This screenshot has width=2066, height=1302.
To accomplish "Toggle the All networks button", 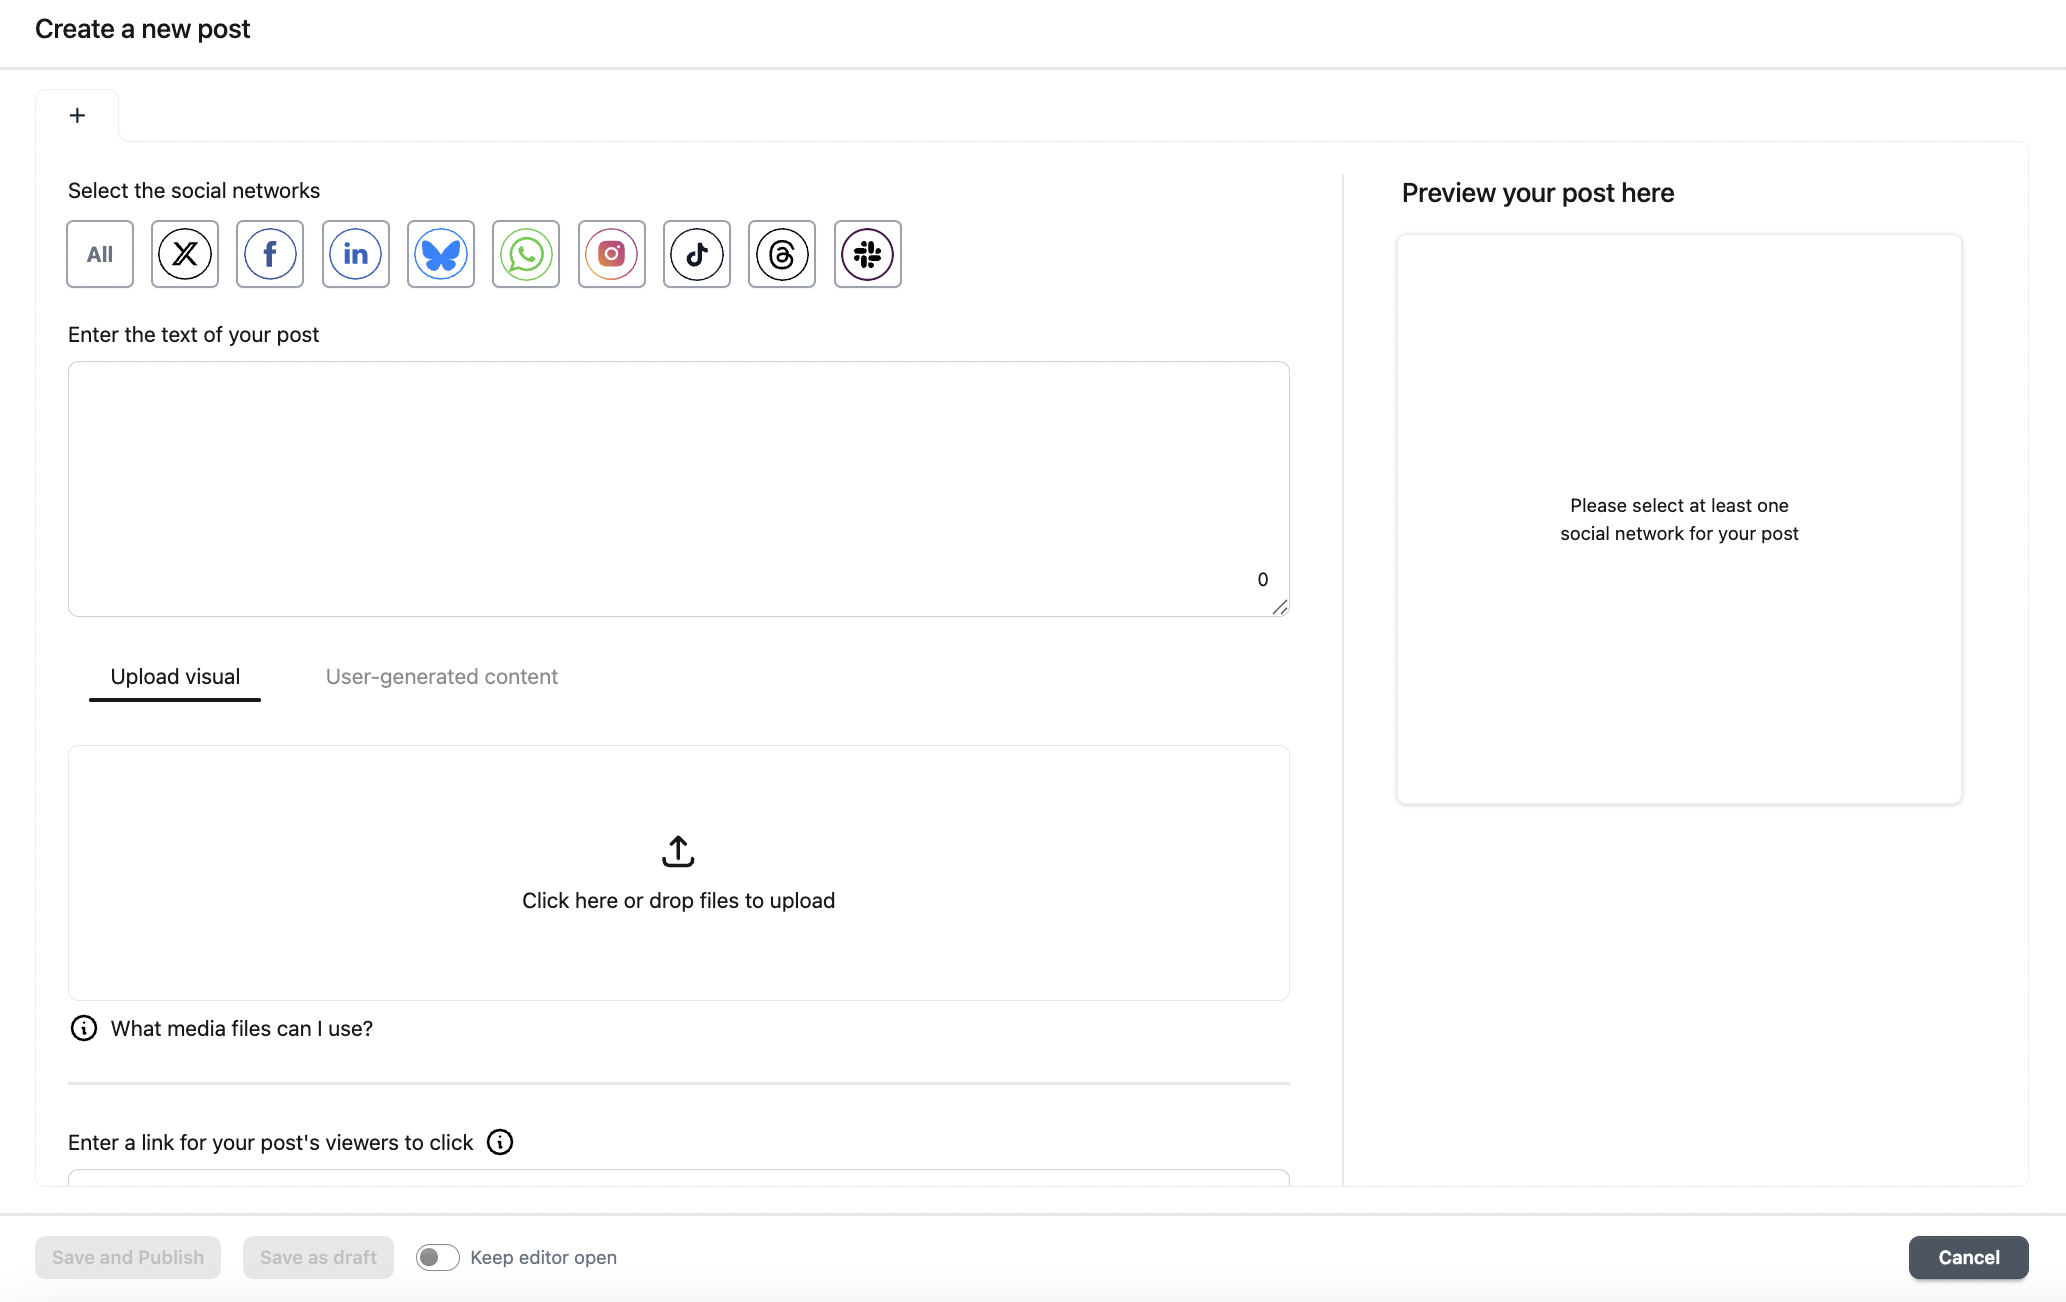I will [x=100, y=254].
